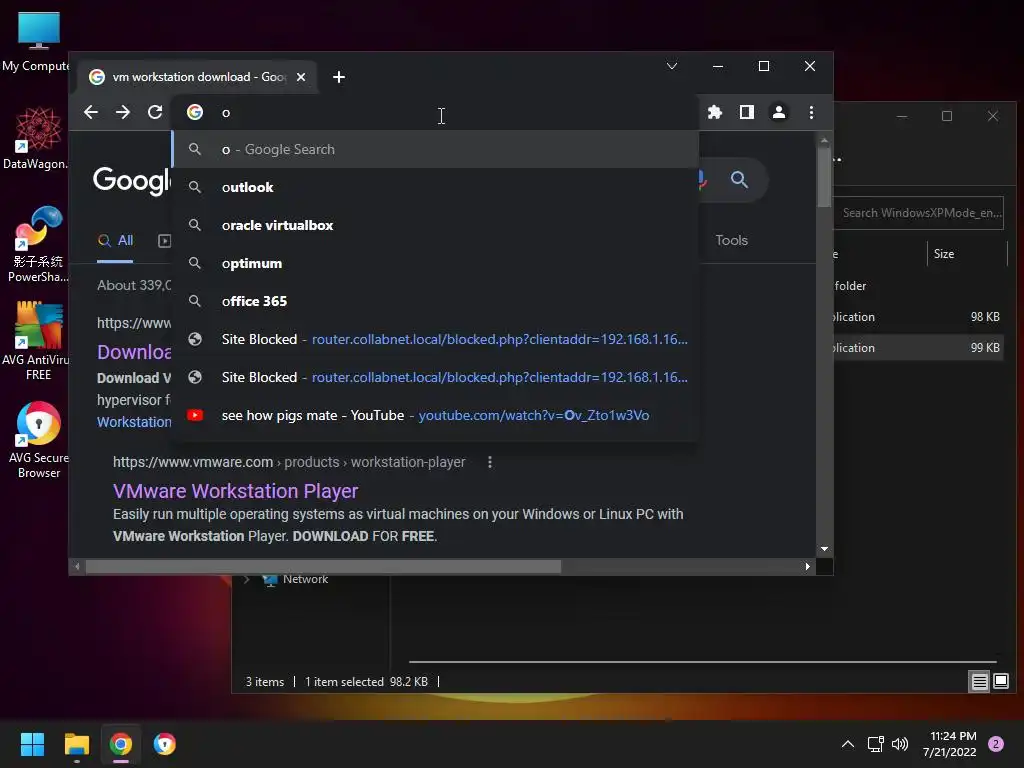Choose the 'office 365' suggestion
Image resolution: width=1024 pixels, height=768 pixels.
[436, 301]
